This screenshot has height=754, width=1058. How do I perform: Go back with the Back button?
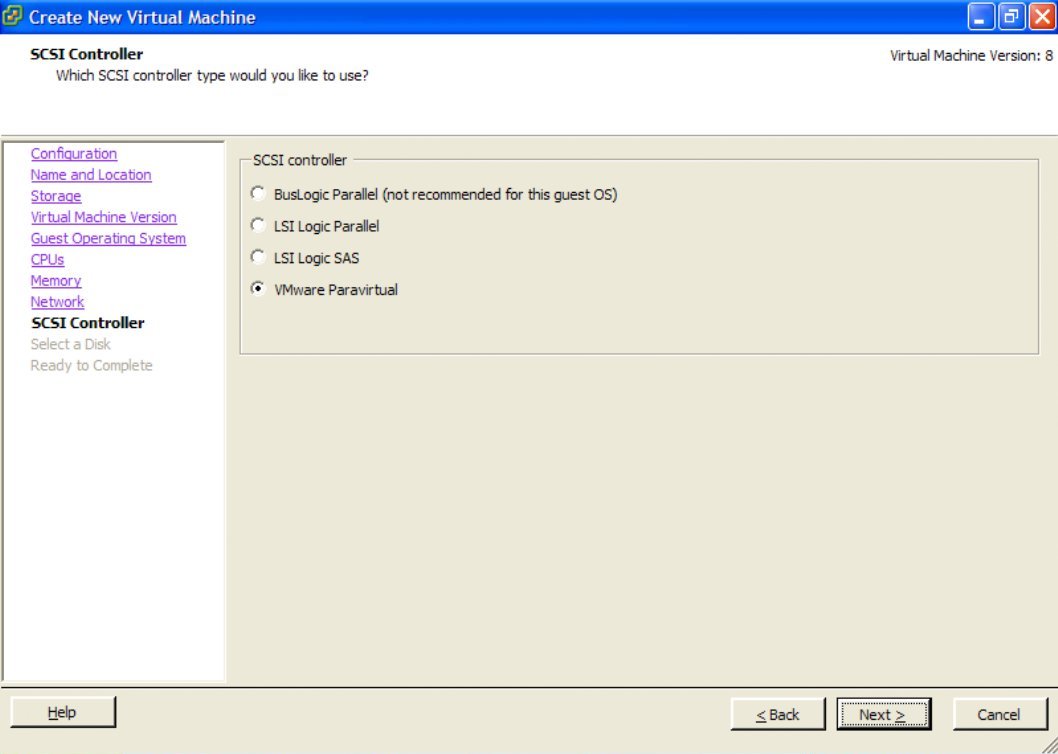point(777,714)
